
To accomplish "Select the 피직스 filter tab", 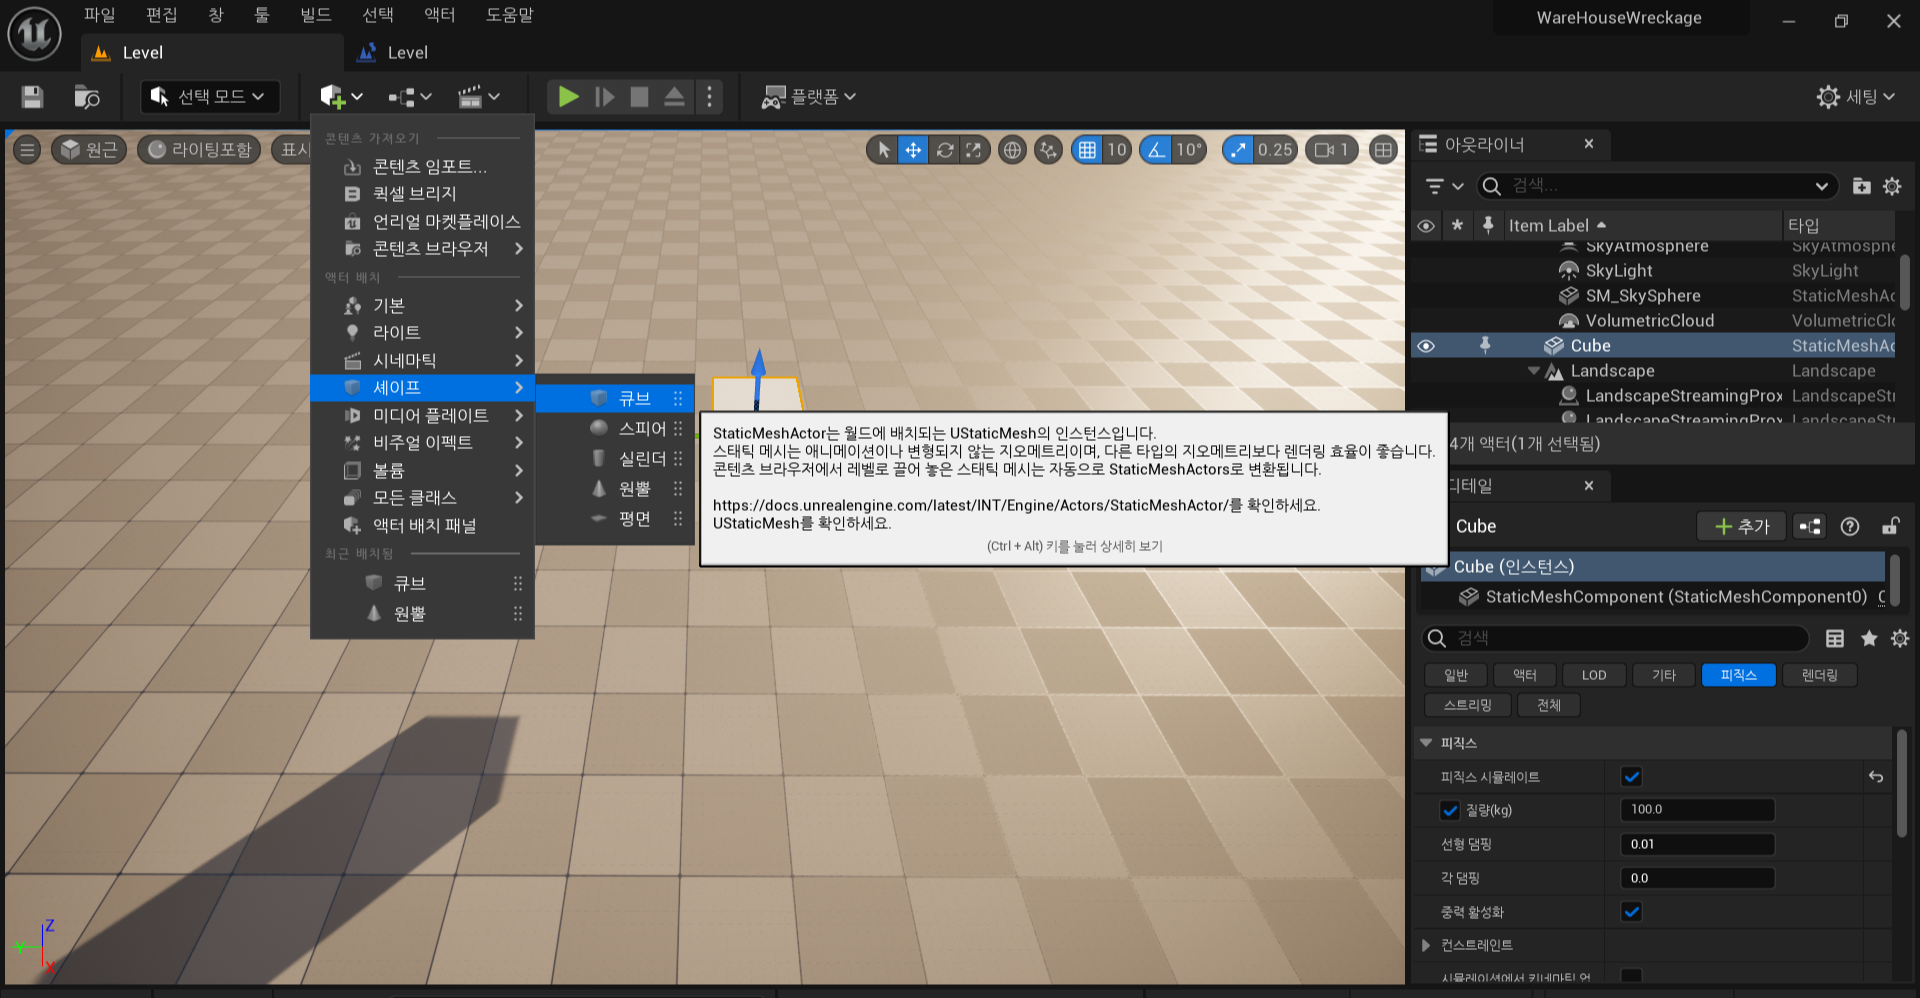I will [1738, 675].
